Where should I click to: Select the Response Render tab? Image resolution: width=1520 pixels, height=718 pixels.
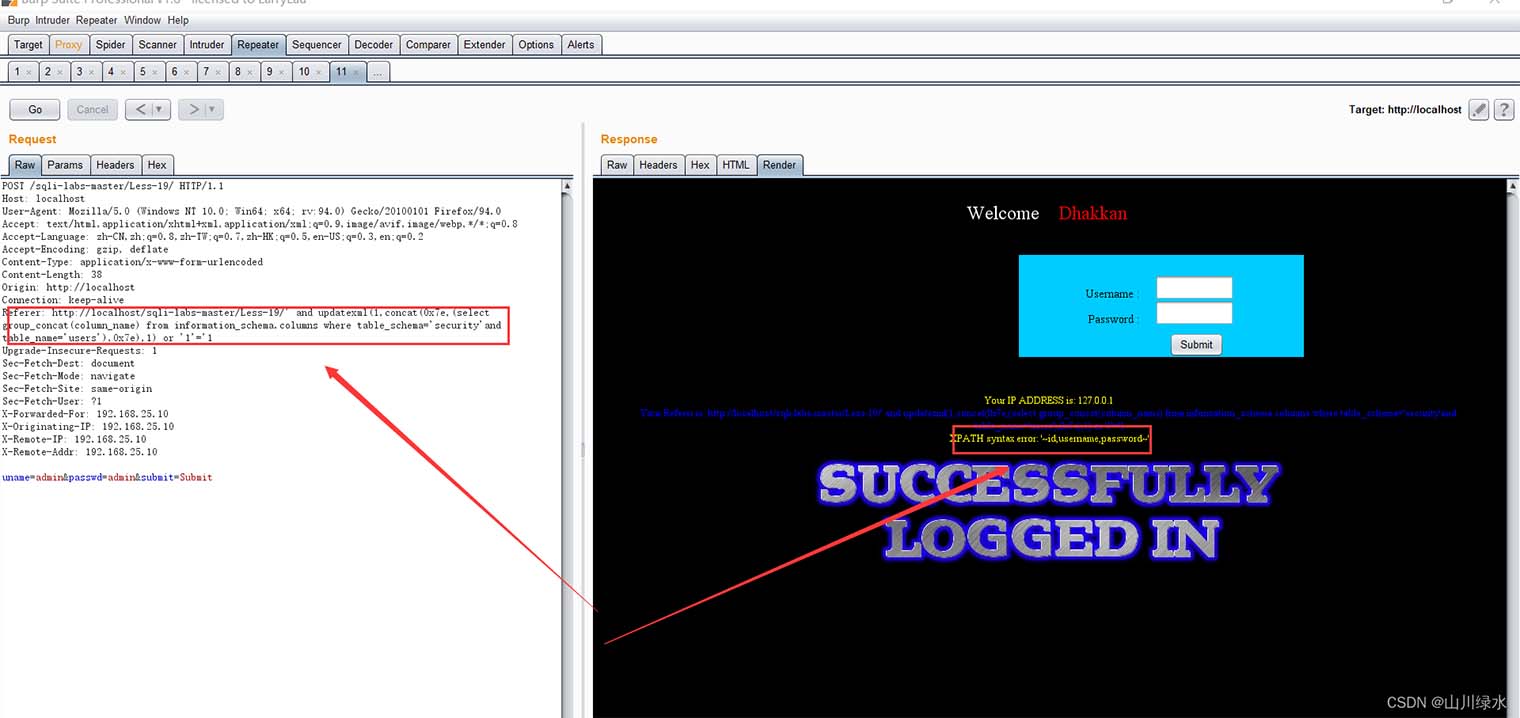click(780, 165)
